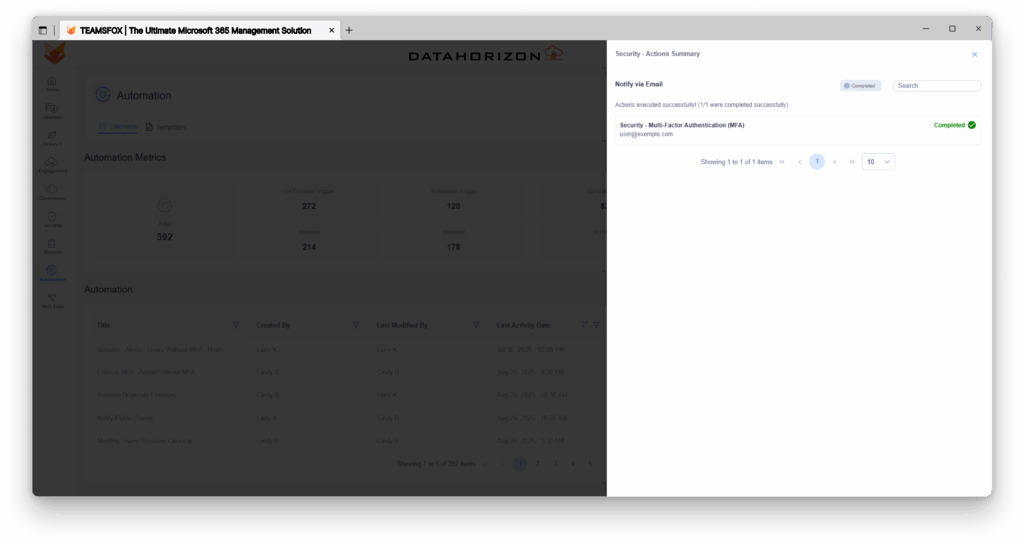
Task: Click the Showing 1 to 1 of 1 items text
Action: 736,162
